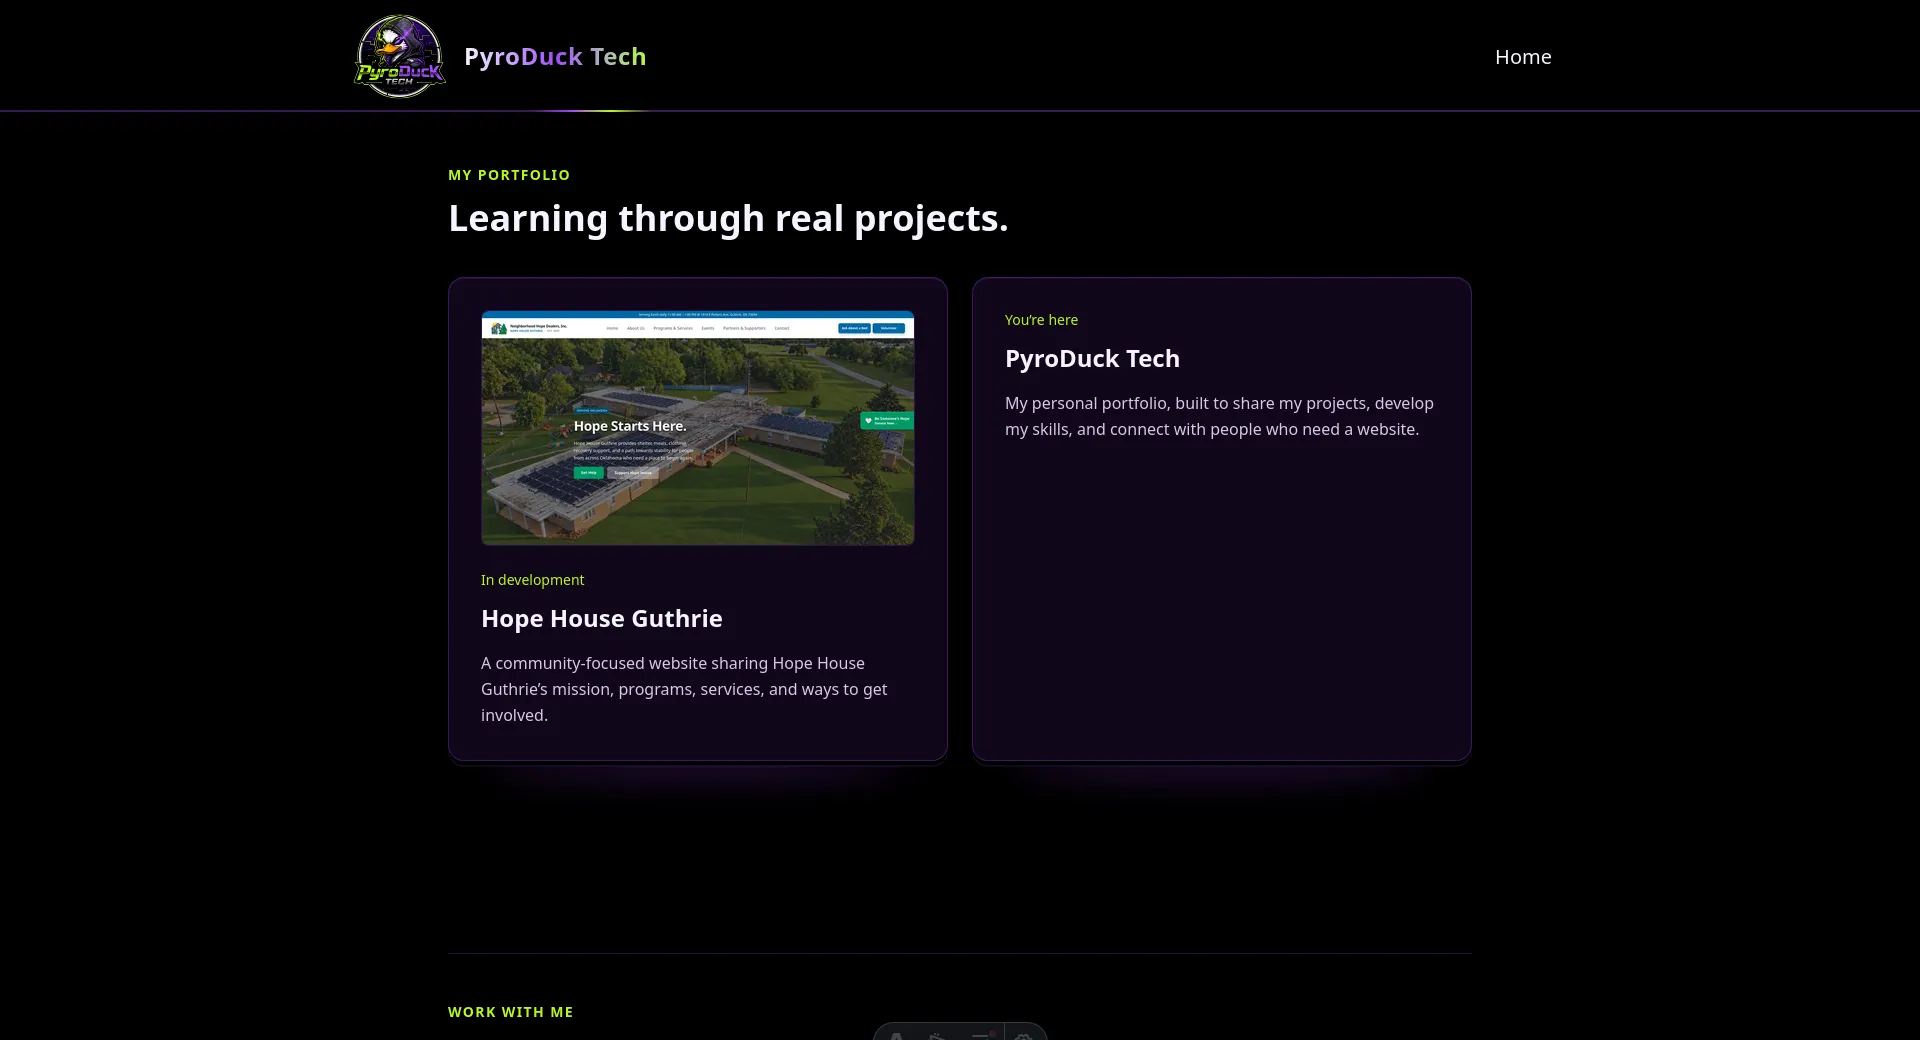Image resolution: width=1920 pixels, height=1040 pixels.
Task: Open the Home navigation link
Action: click(x=1523, y=57)
